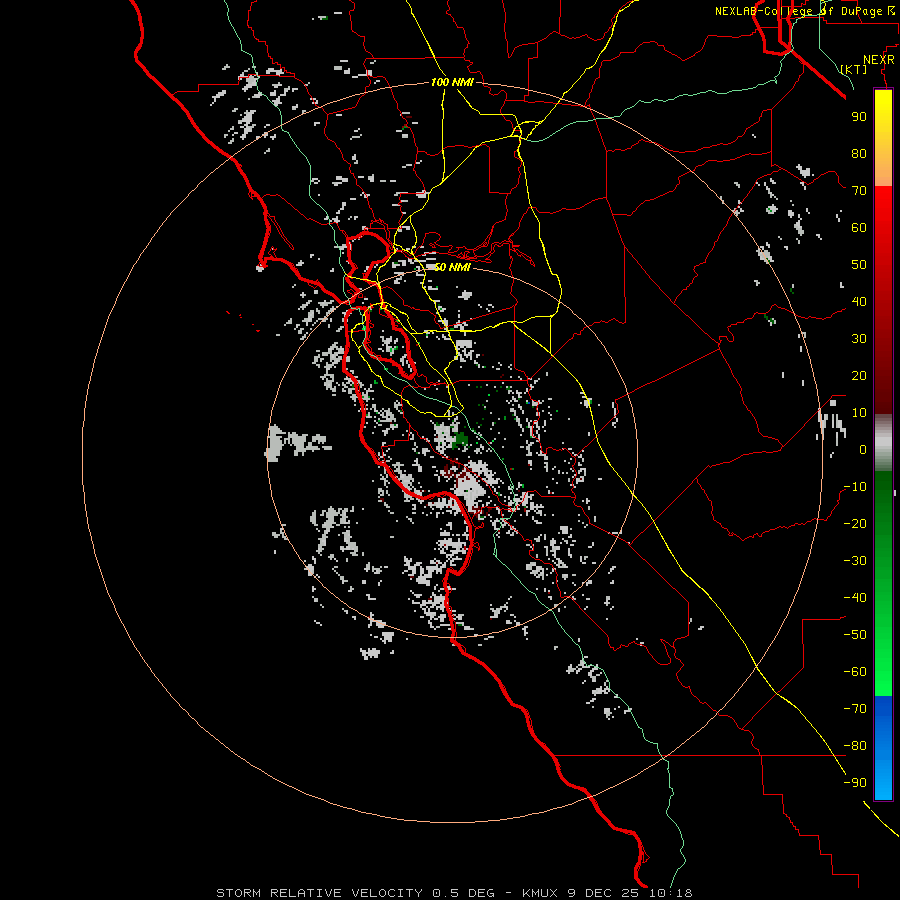The height and width of the screenshot is (900, 900).
Task: Click the 50 NMI range ring label
Action: tap(452, 267)
